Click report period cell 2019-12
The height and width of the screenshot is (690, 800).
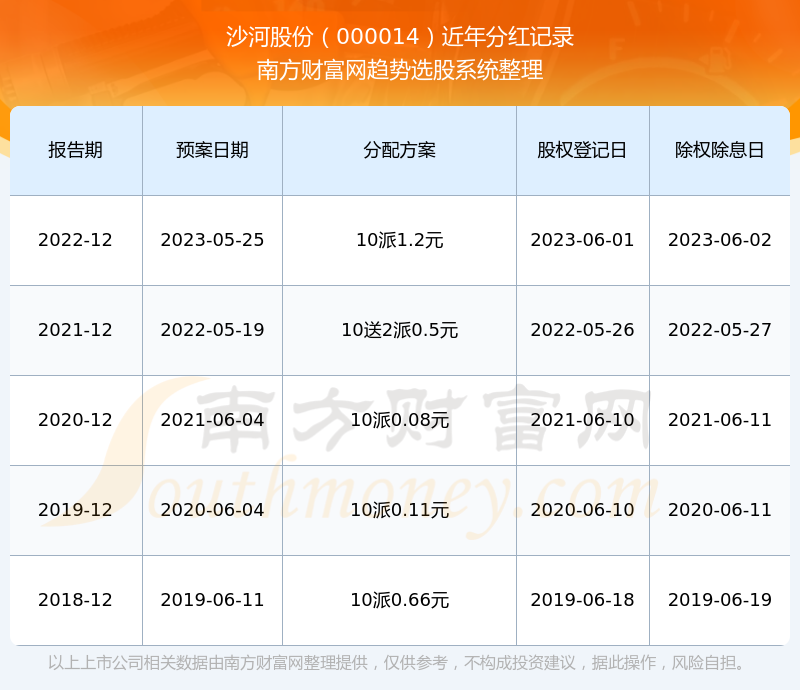pos(76,509)
